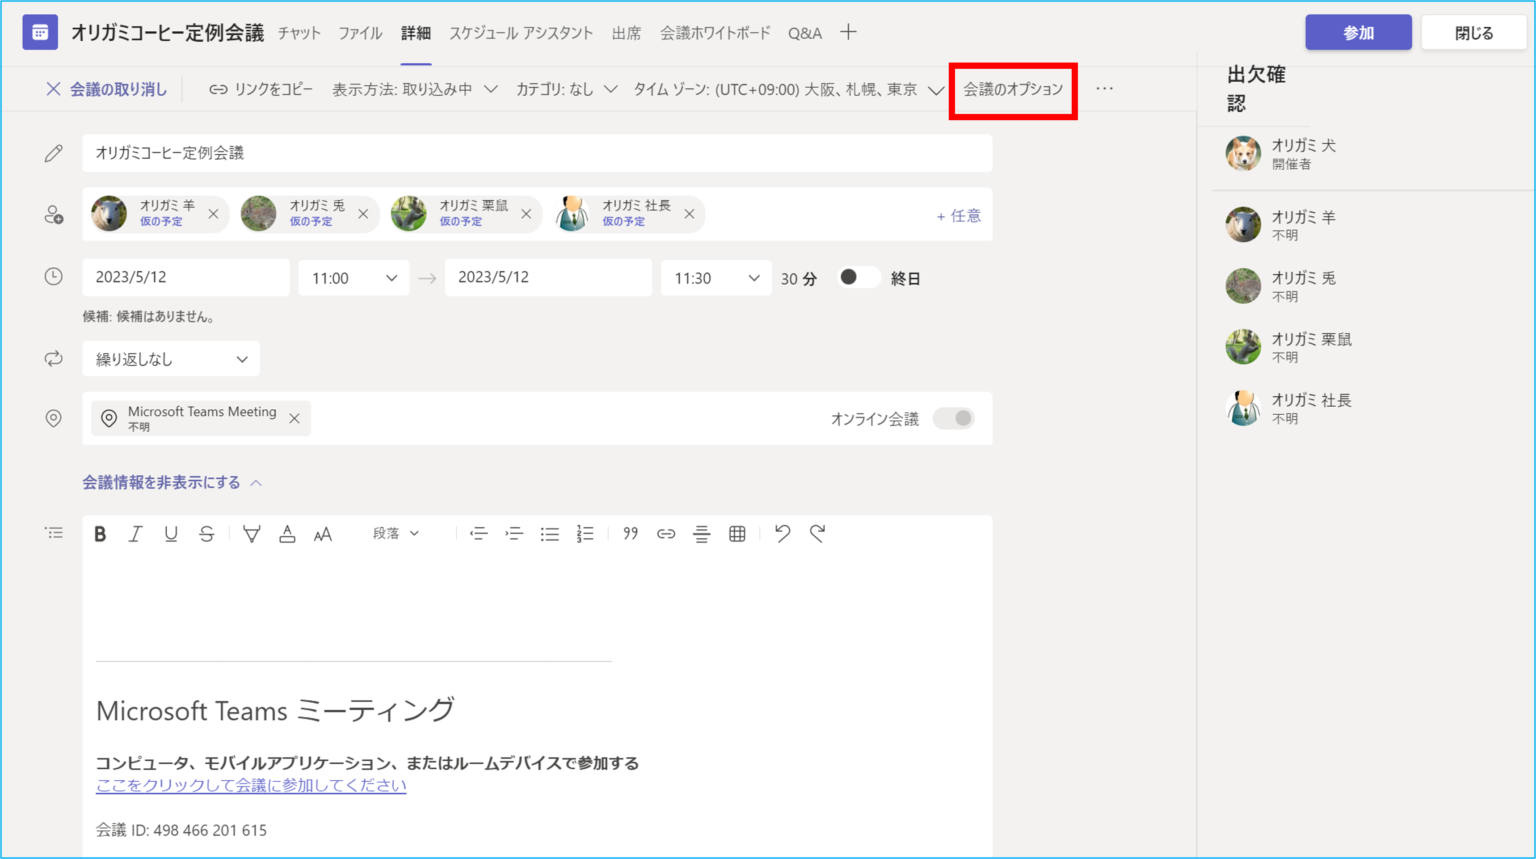This screenshot has height=859, width=1536.
Task: Switch to the Q&A tab
Action: [x=805, y=33]
